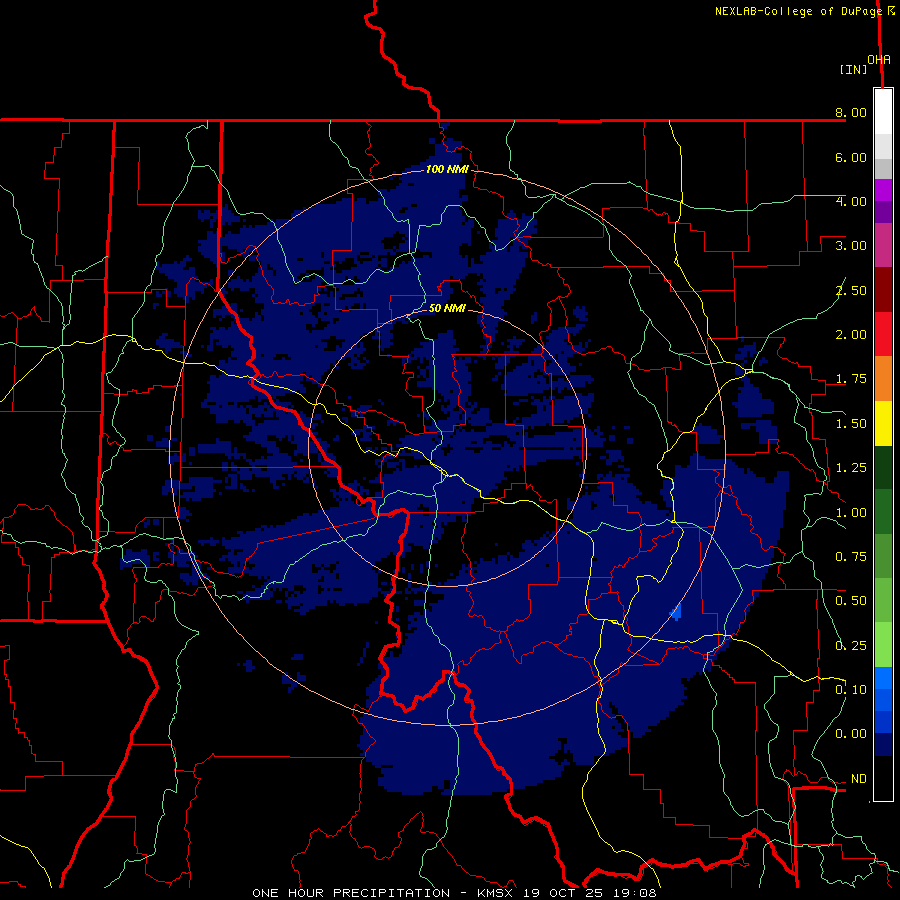Click the 3.00 legend value
The height and width of the screenshot is (900, 900).
[x=851, y=246]
